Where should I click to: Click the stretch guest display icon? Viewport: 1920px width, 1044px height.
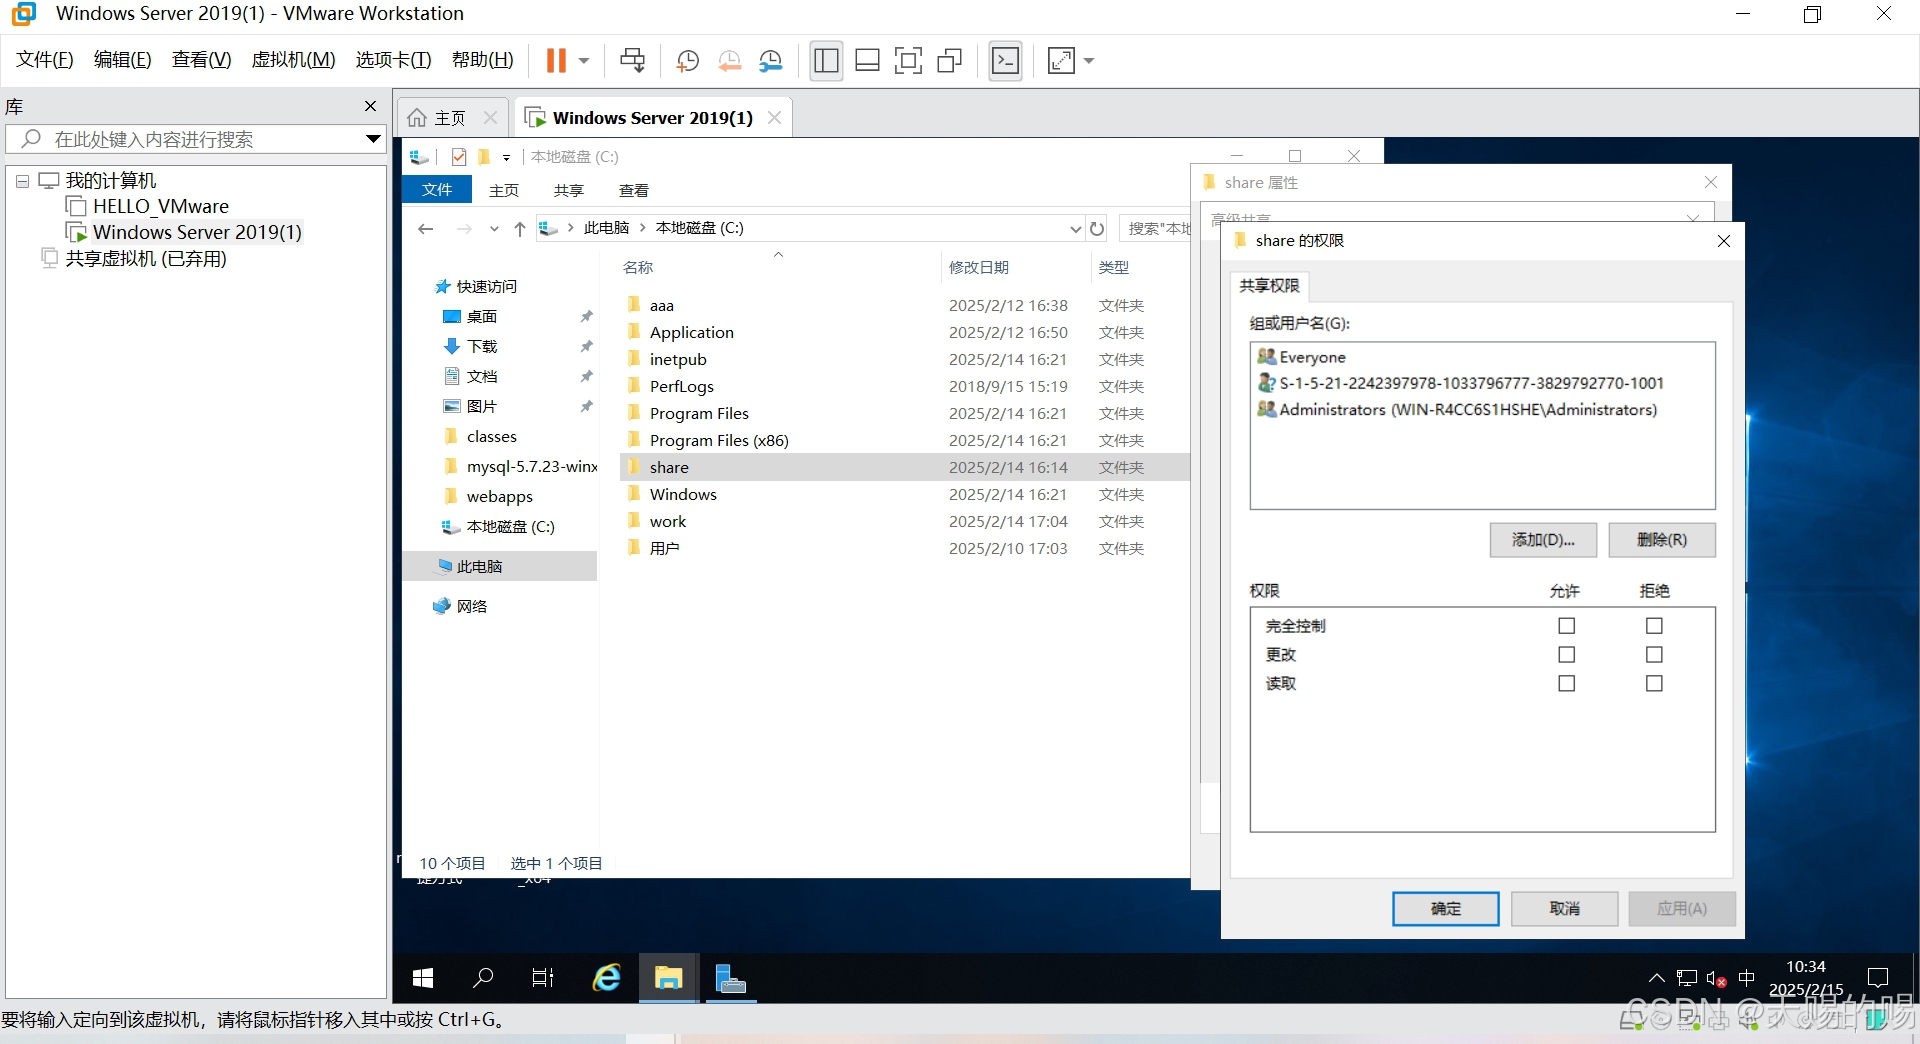point(1061,61)
